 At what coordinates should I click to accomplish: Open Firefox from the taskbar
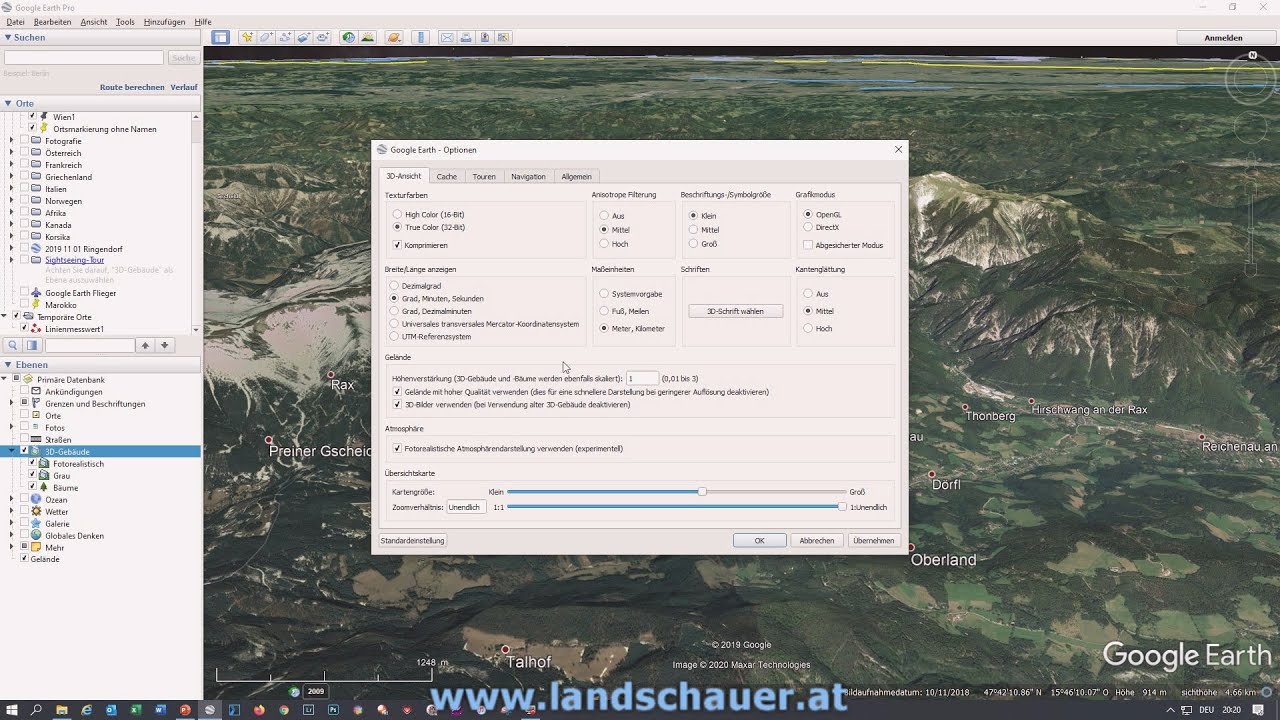(259, 710)
